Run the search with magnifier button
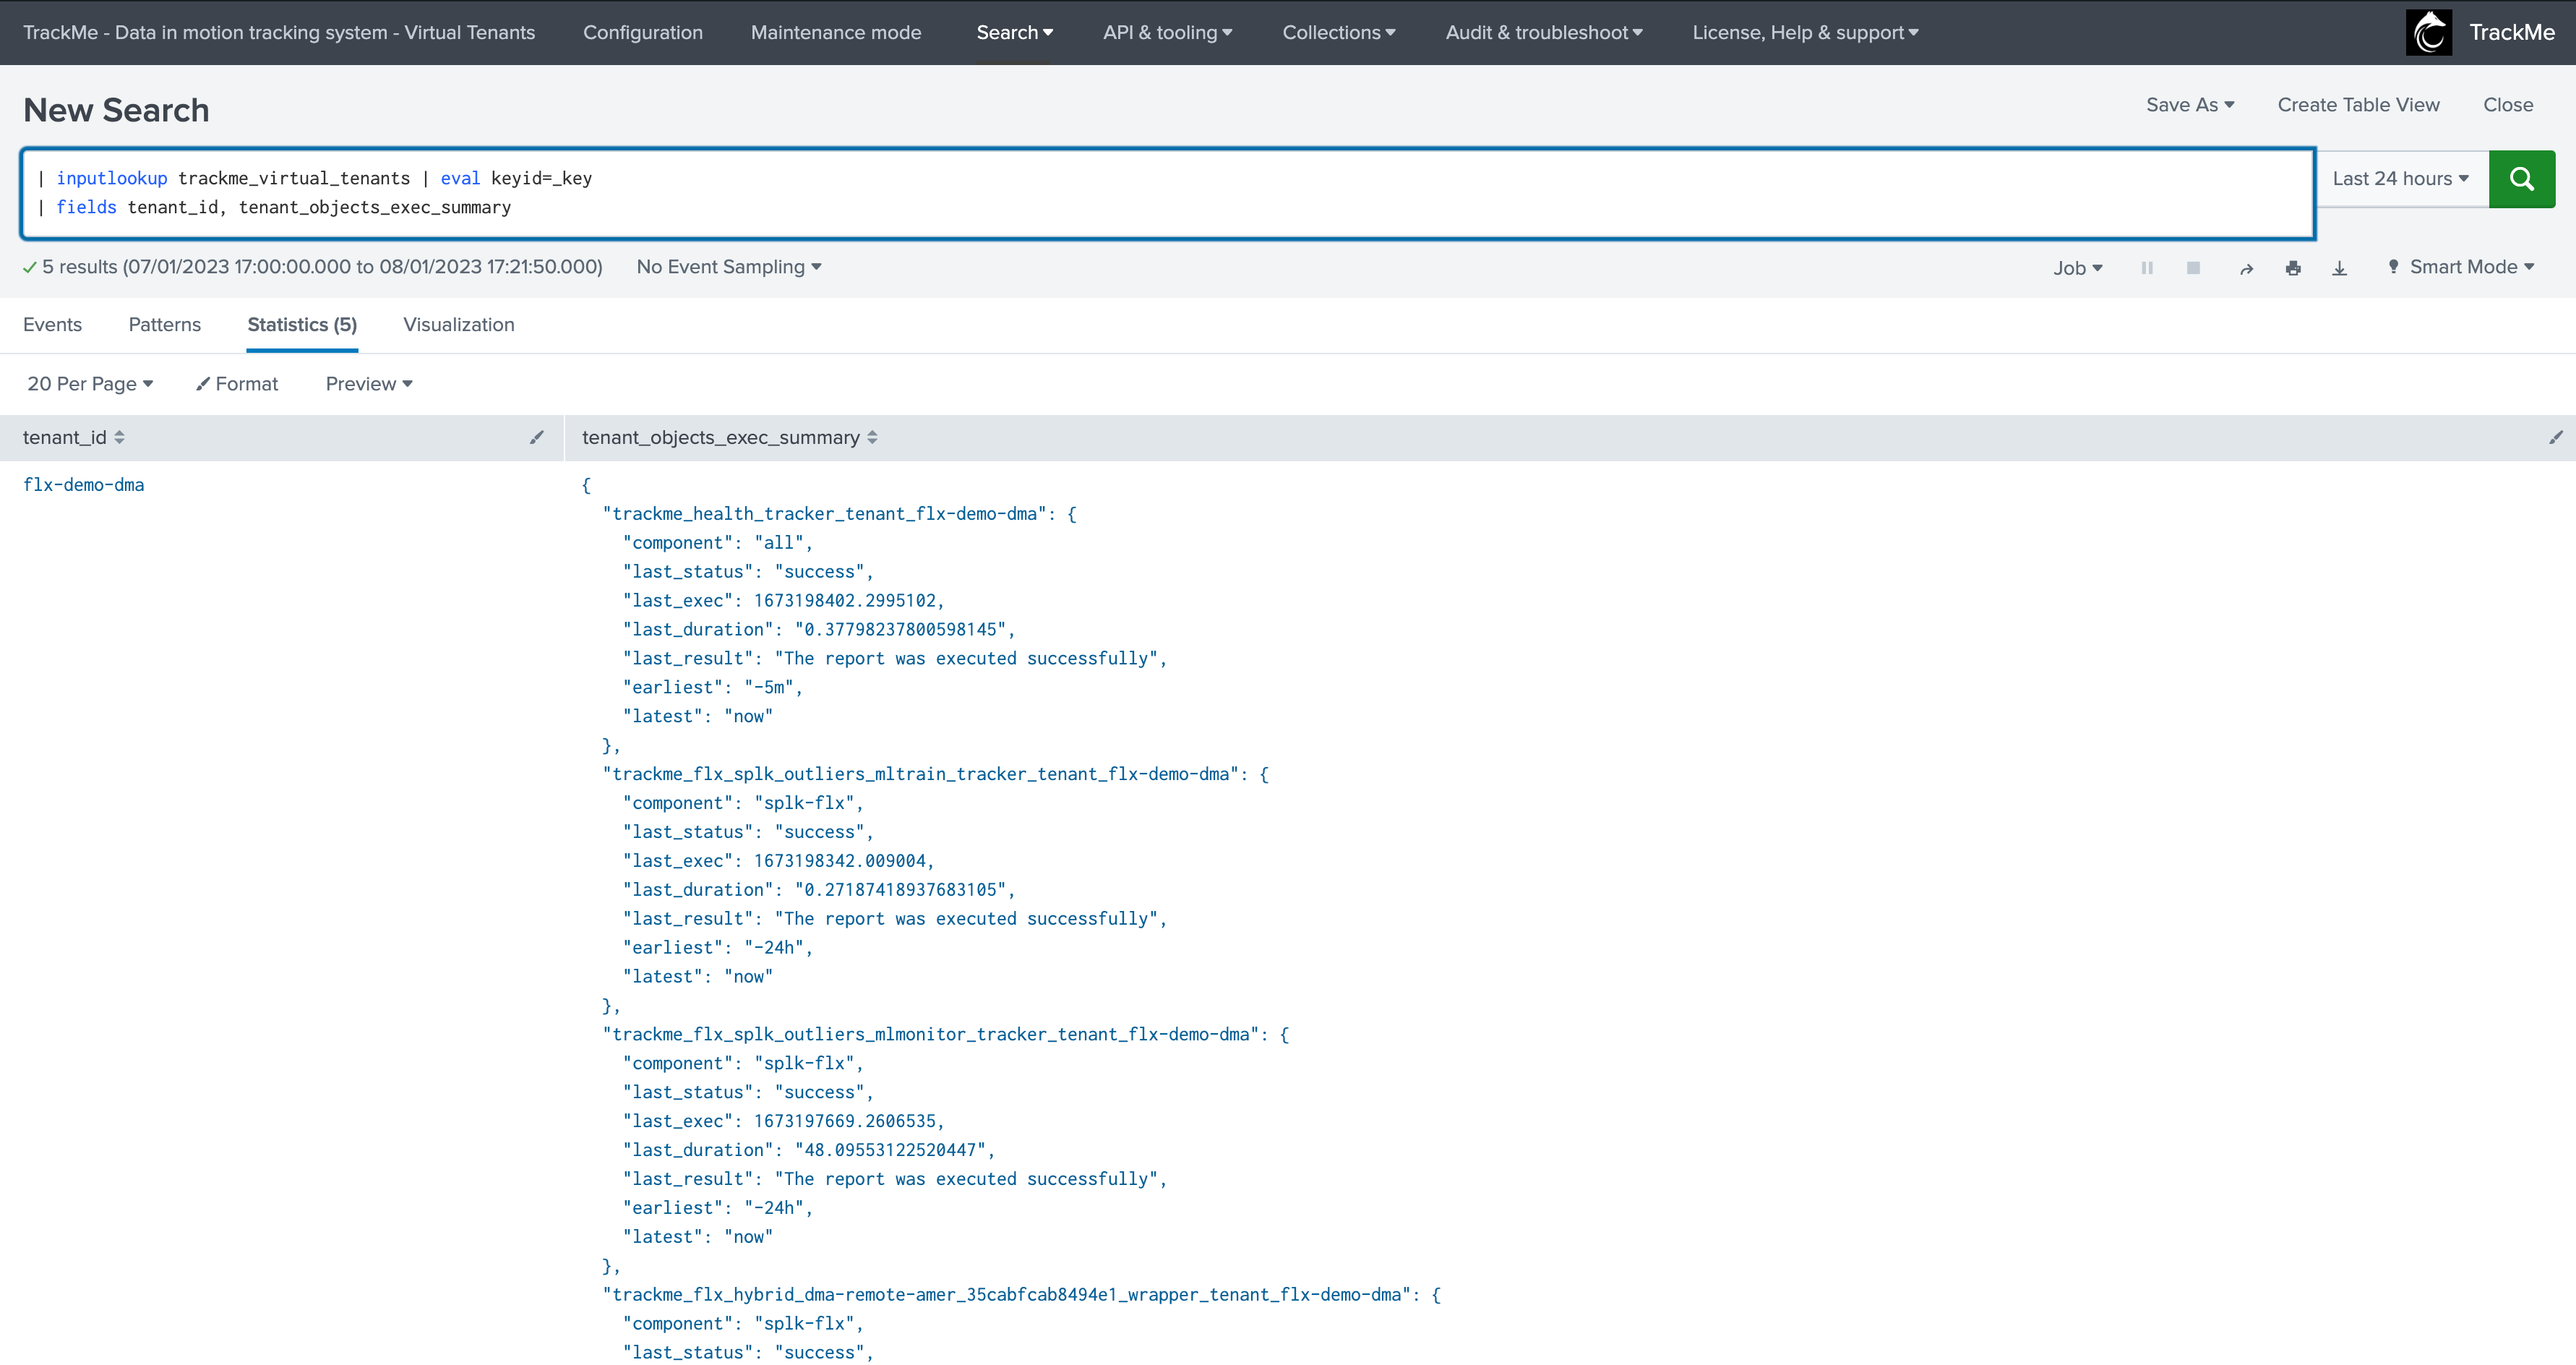 (x=2521, y=179)
